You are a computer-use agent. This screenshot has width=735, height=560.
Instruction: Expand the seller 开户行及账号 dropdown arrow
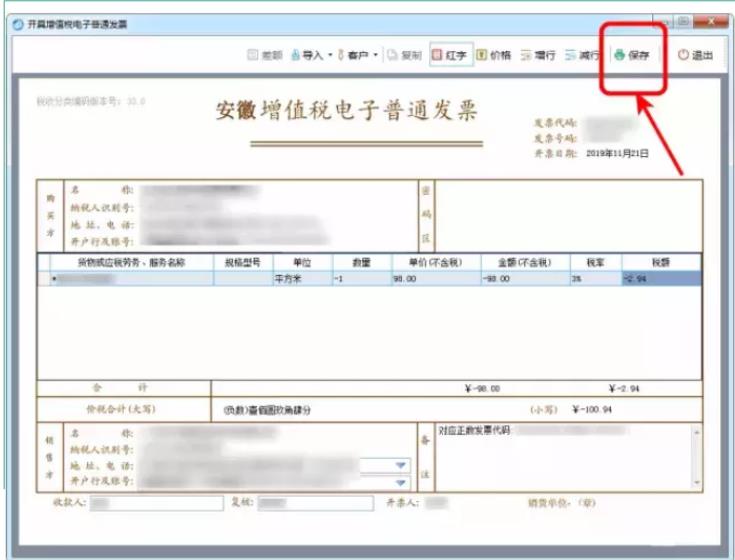click(401, 480)
